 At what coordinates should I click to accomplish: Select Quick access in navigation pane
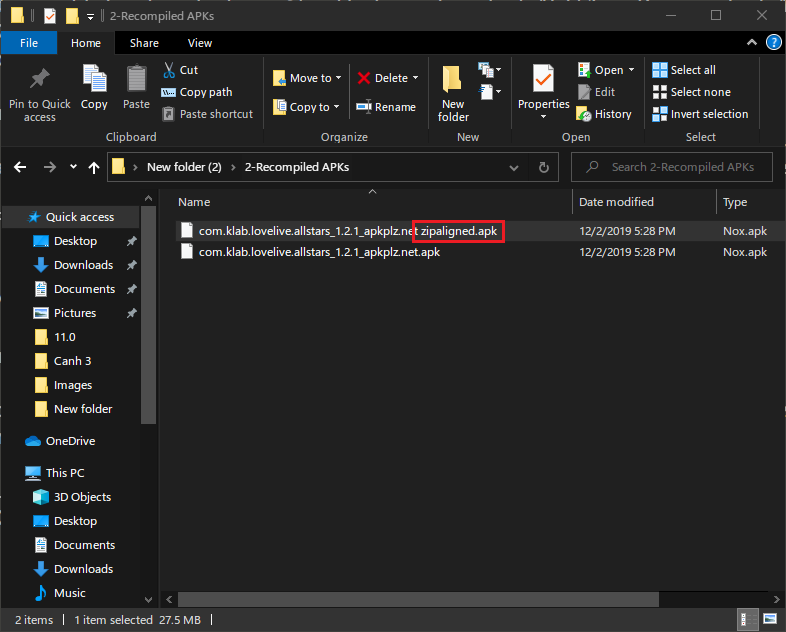tap(70, 217)
